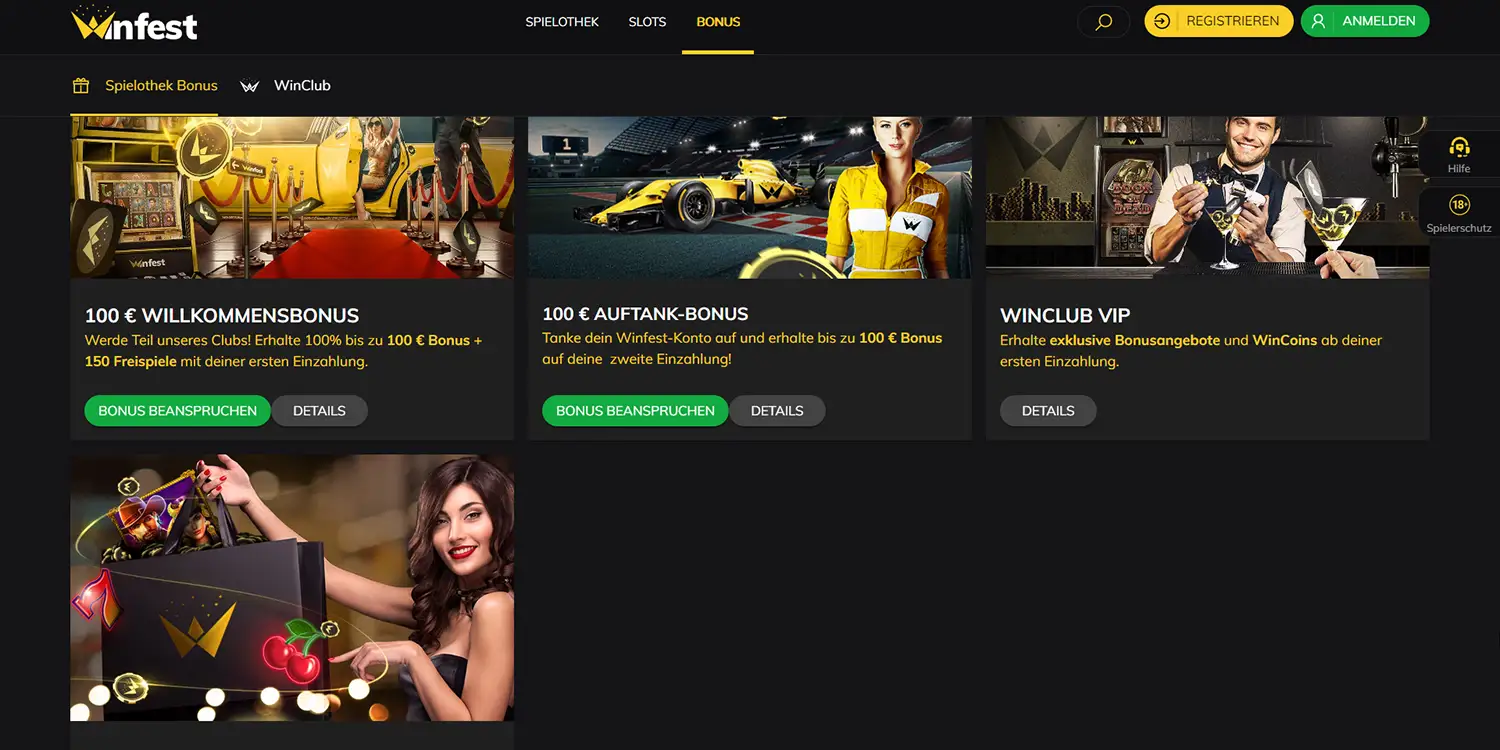Open the shopping bag promotion image
The width and height of the screenshot is (1500, 750).
[x=292, y=588]
